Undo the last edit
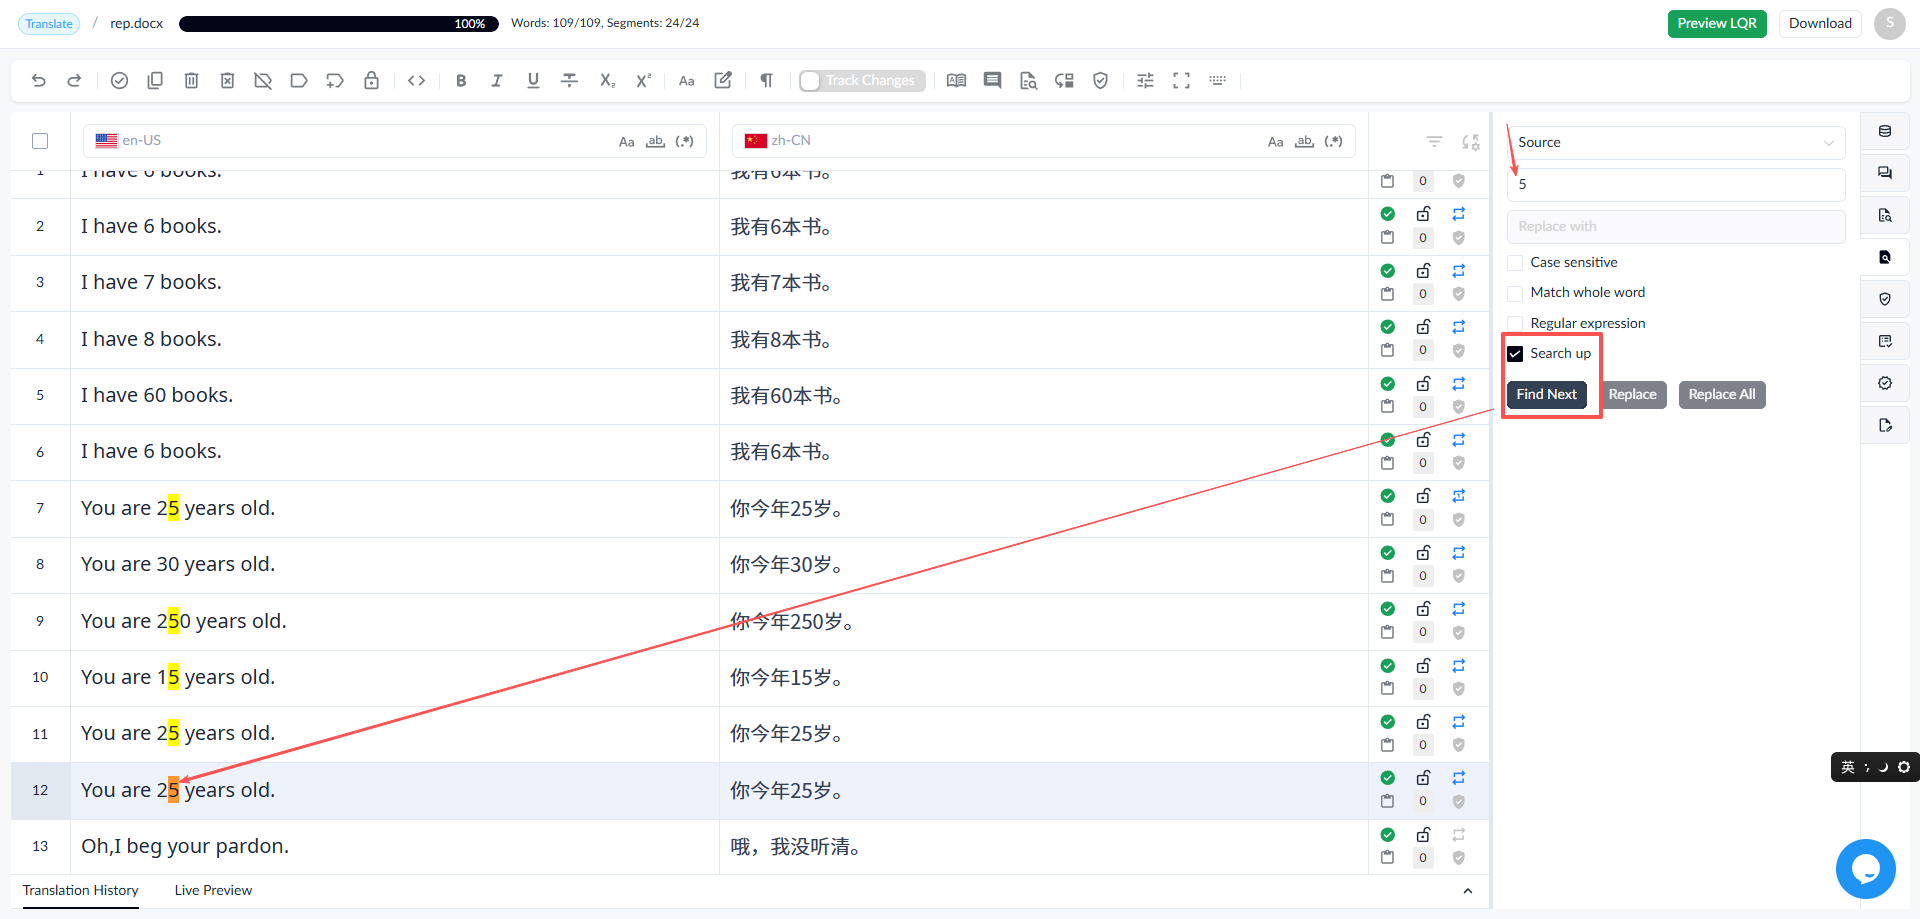This screenshot has height=919, width=1920. coord(39,81)
